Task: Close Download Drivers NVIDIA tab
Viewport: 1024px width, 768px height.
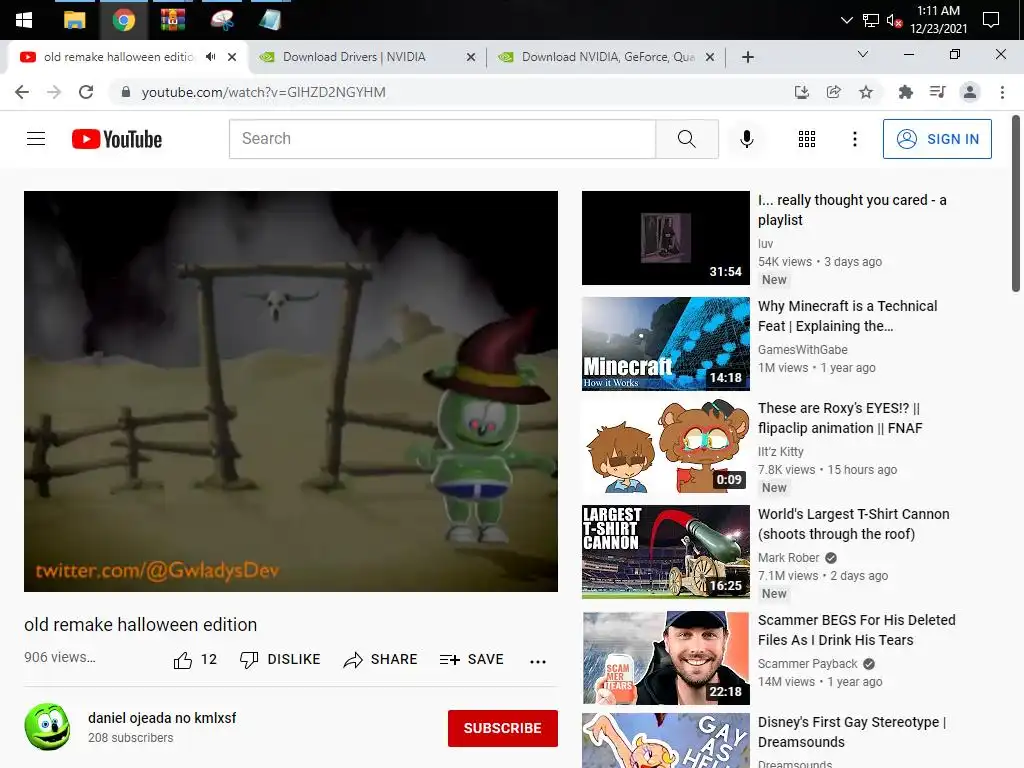Action: pyautogui.click(x=471, y=57)
